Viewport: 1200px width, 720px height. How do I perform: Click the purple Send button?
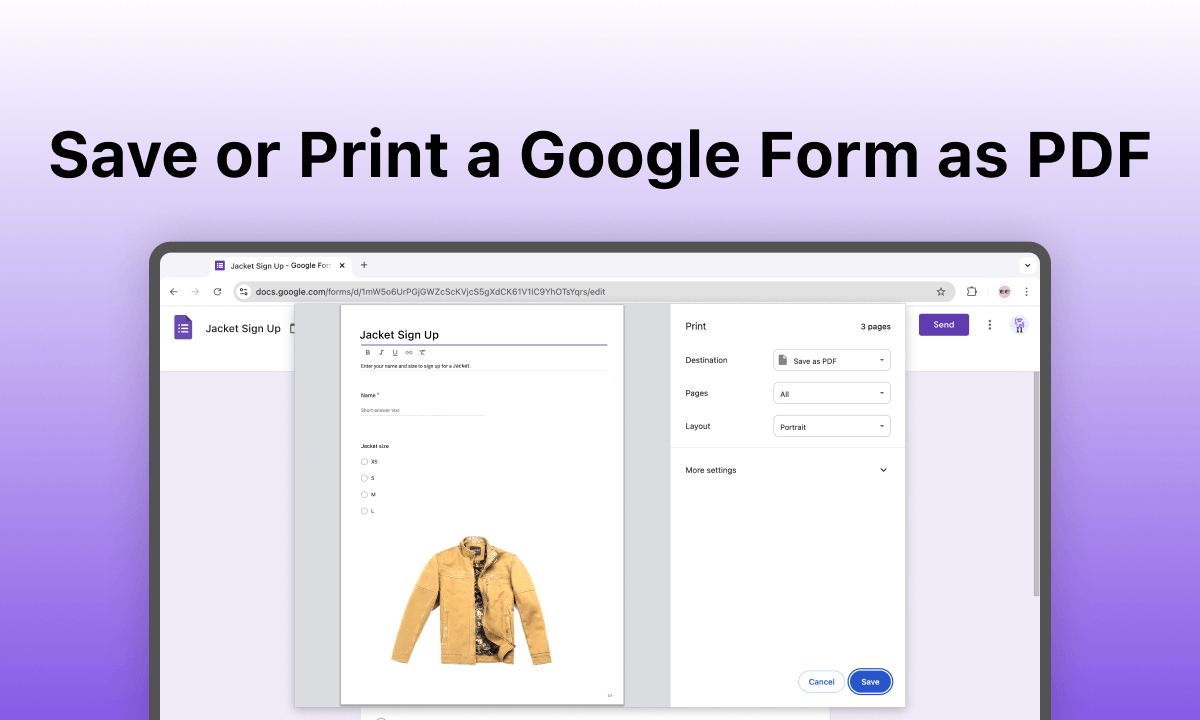(944, 325)
